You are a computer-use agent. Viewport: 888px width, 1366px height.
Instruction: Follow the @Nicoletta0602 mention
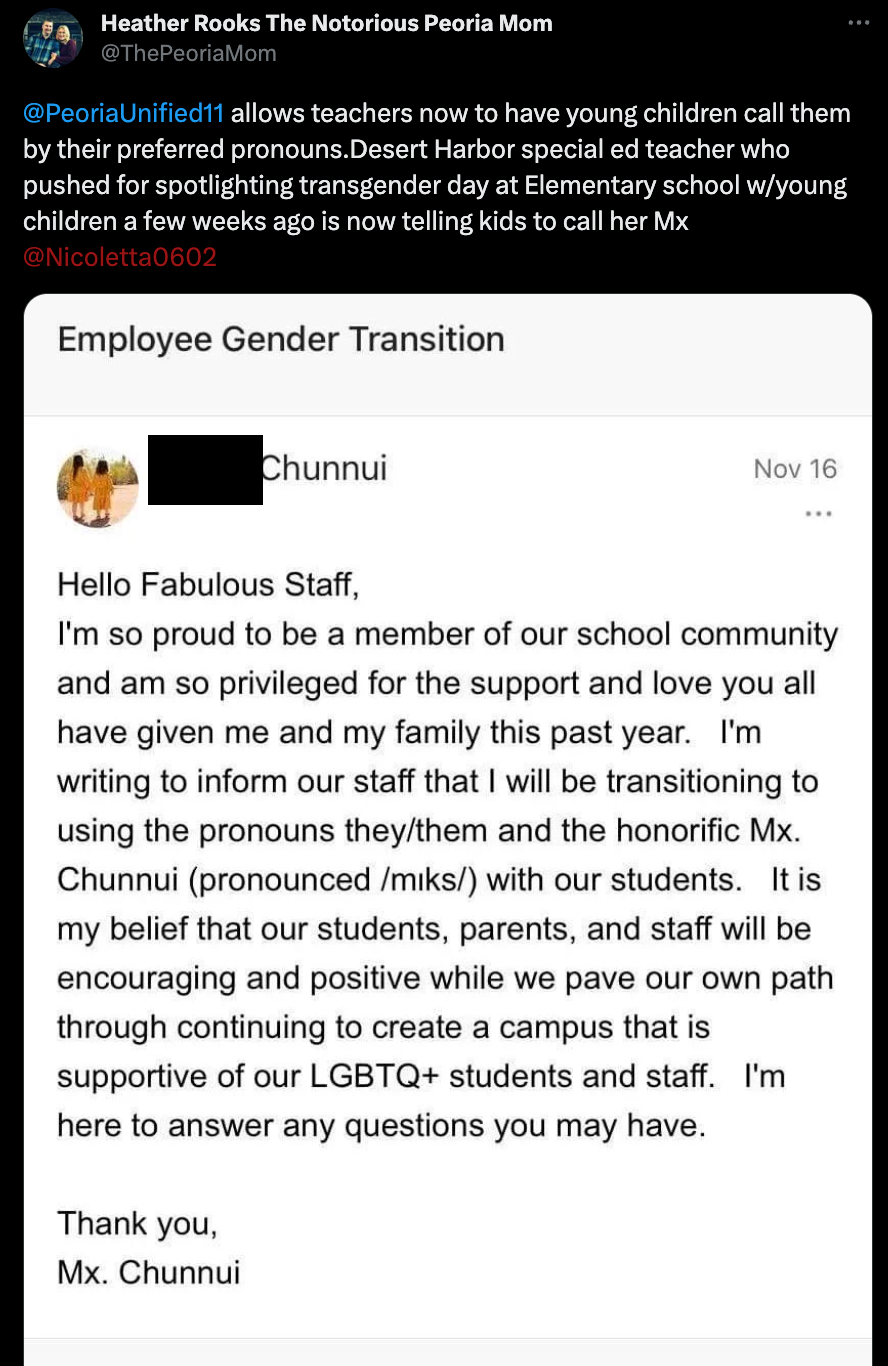click(119, 257)
